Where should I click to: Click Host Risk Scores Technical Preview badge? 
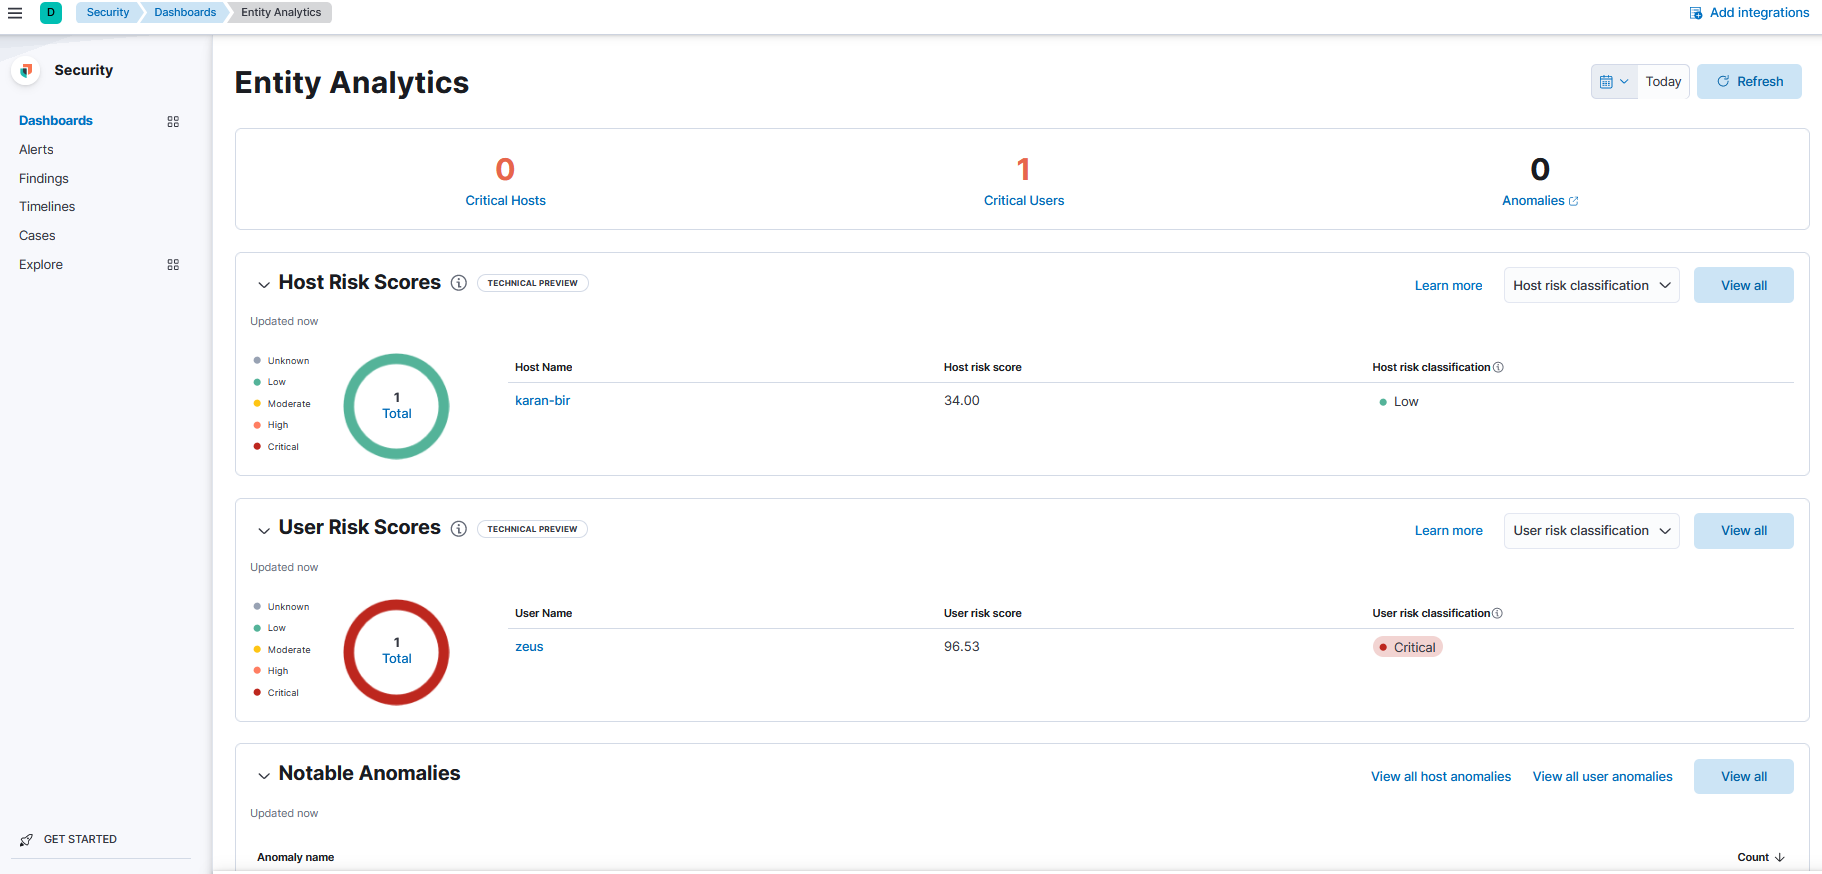pos(532,283)
